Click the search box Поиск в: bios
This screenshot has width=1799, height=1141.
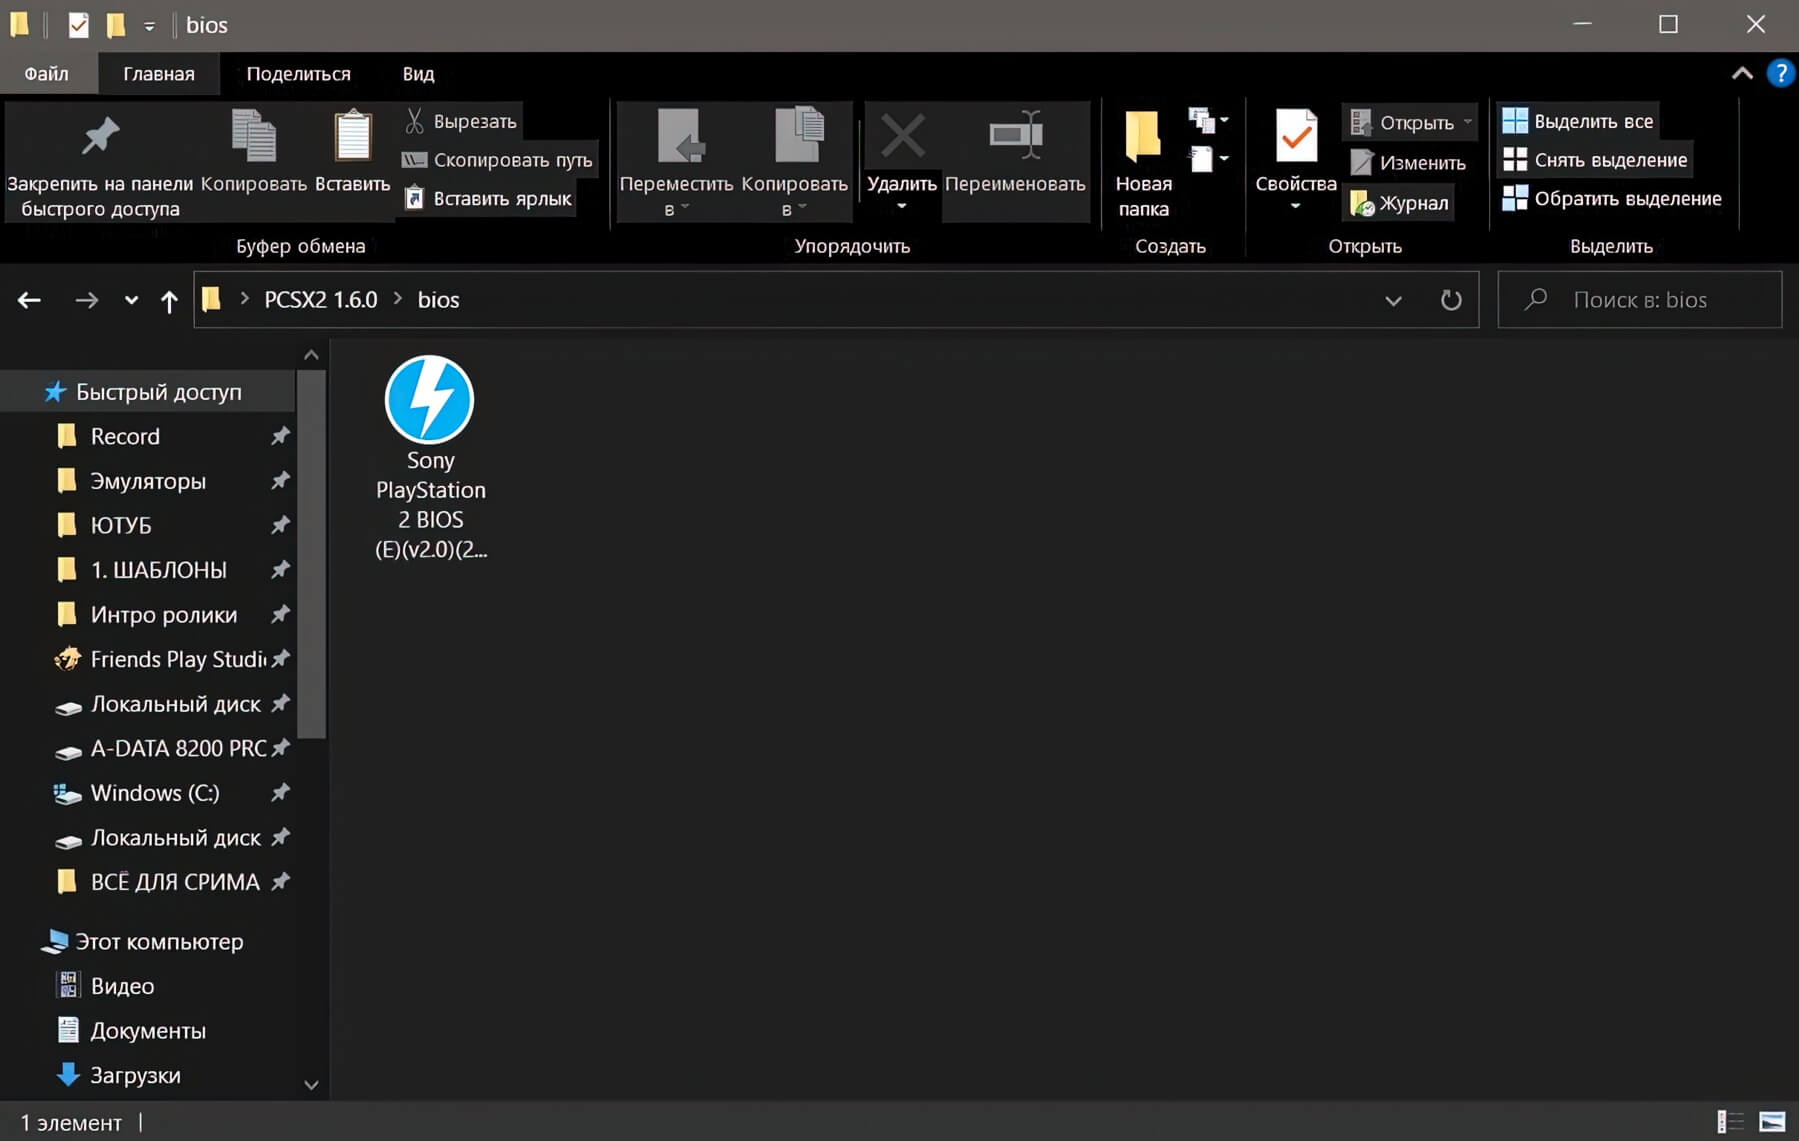click(1640, 300)
